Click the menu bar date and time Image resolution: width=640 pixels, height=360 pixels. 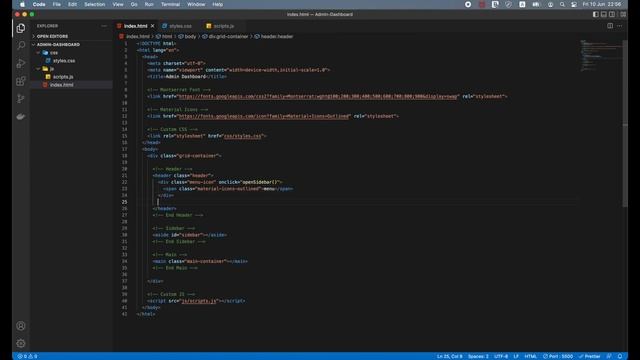point(602,4)
